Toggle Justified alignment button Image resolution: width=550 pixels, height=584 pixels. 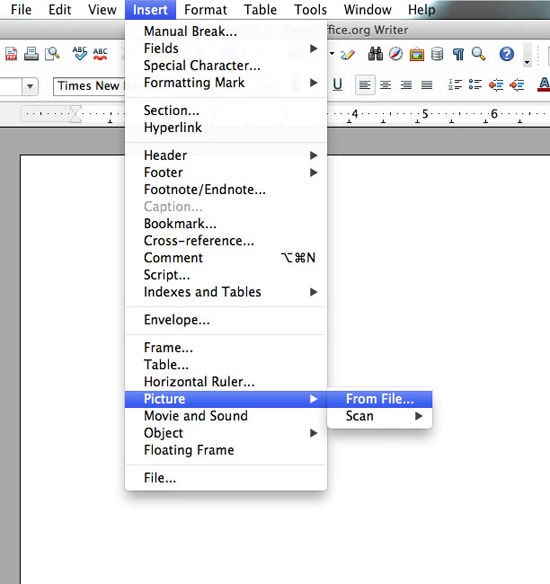427,85
